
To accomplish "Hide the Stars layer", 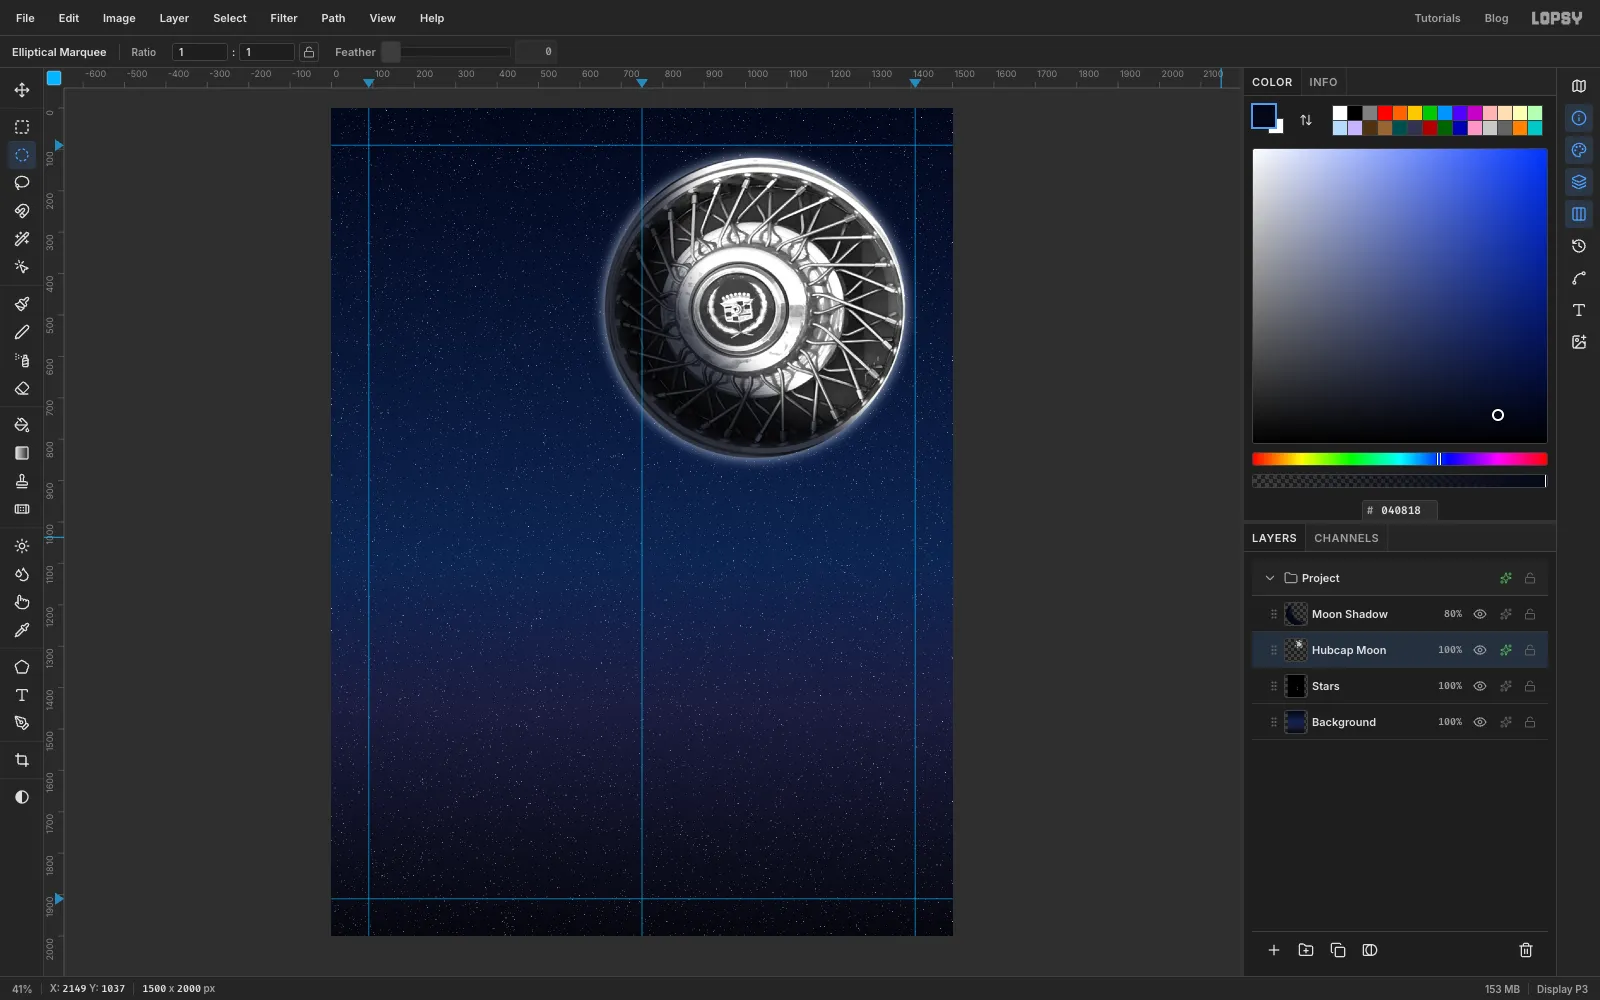I will tap(1480, 686).
